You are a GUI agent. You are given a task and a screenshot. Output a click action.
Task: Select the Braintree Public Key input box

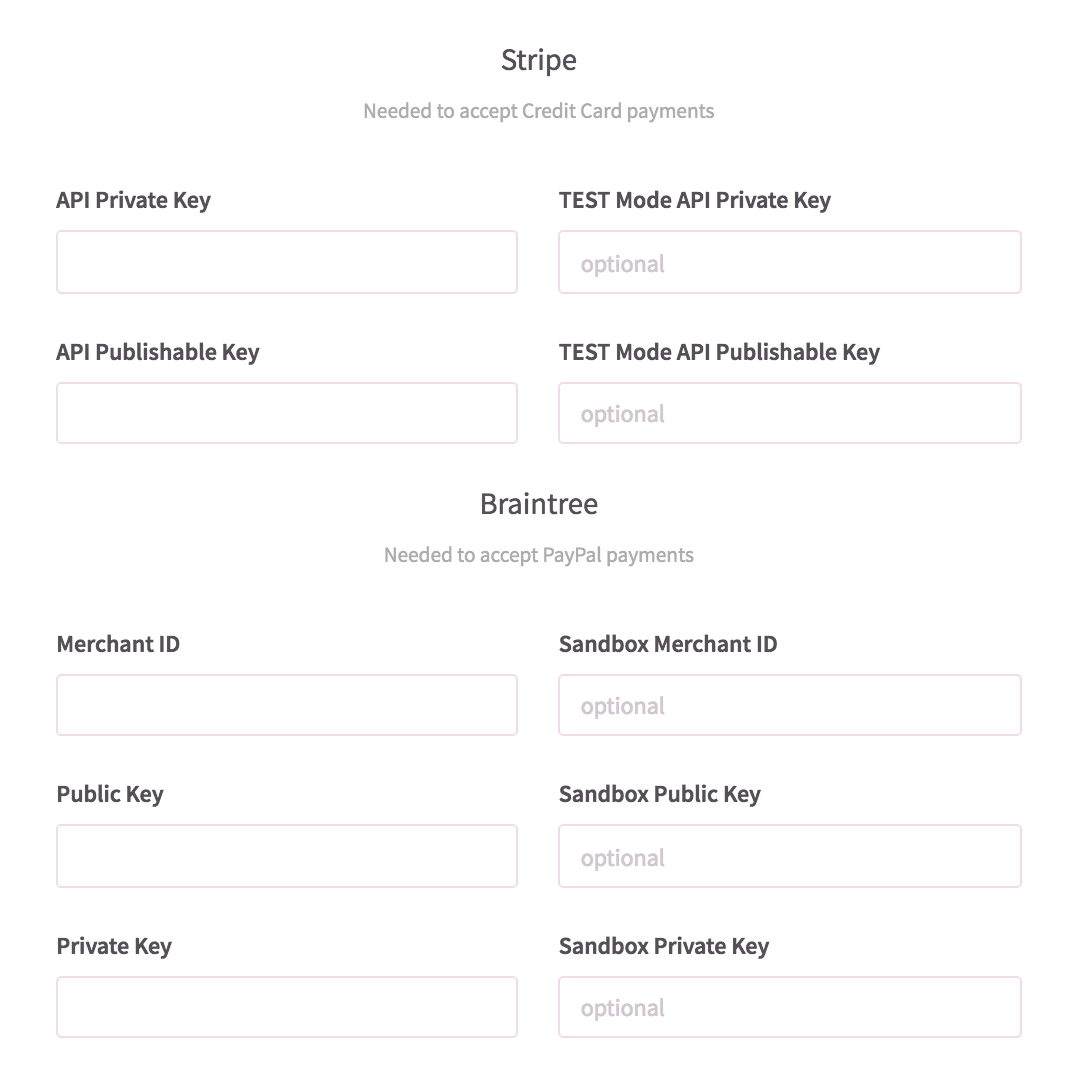click(x=287, y=856)
